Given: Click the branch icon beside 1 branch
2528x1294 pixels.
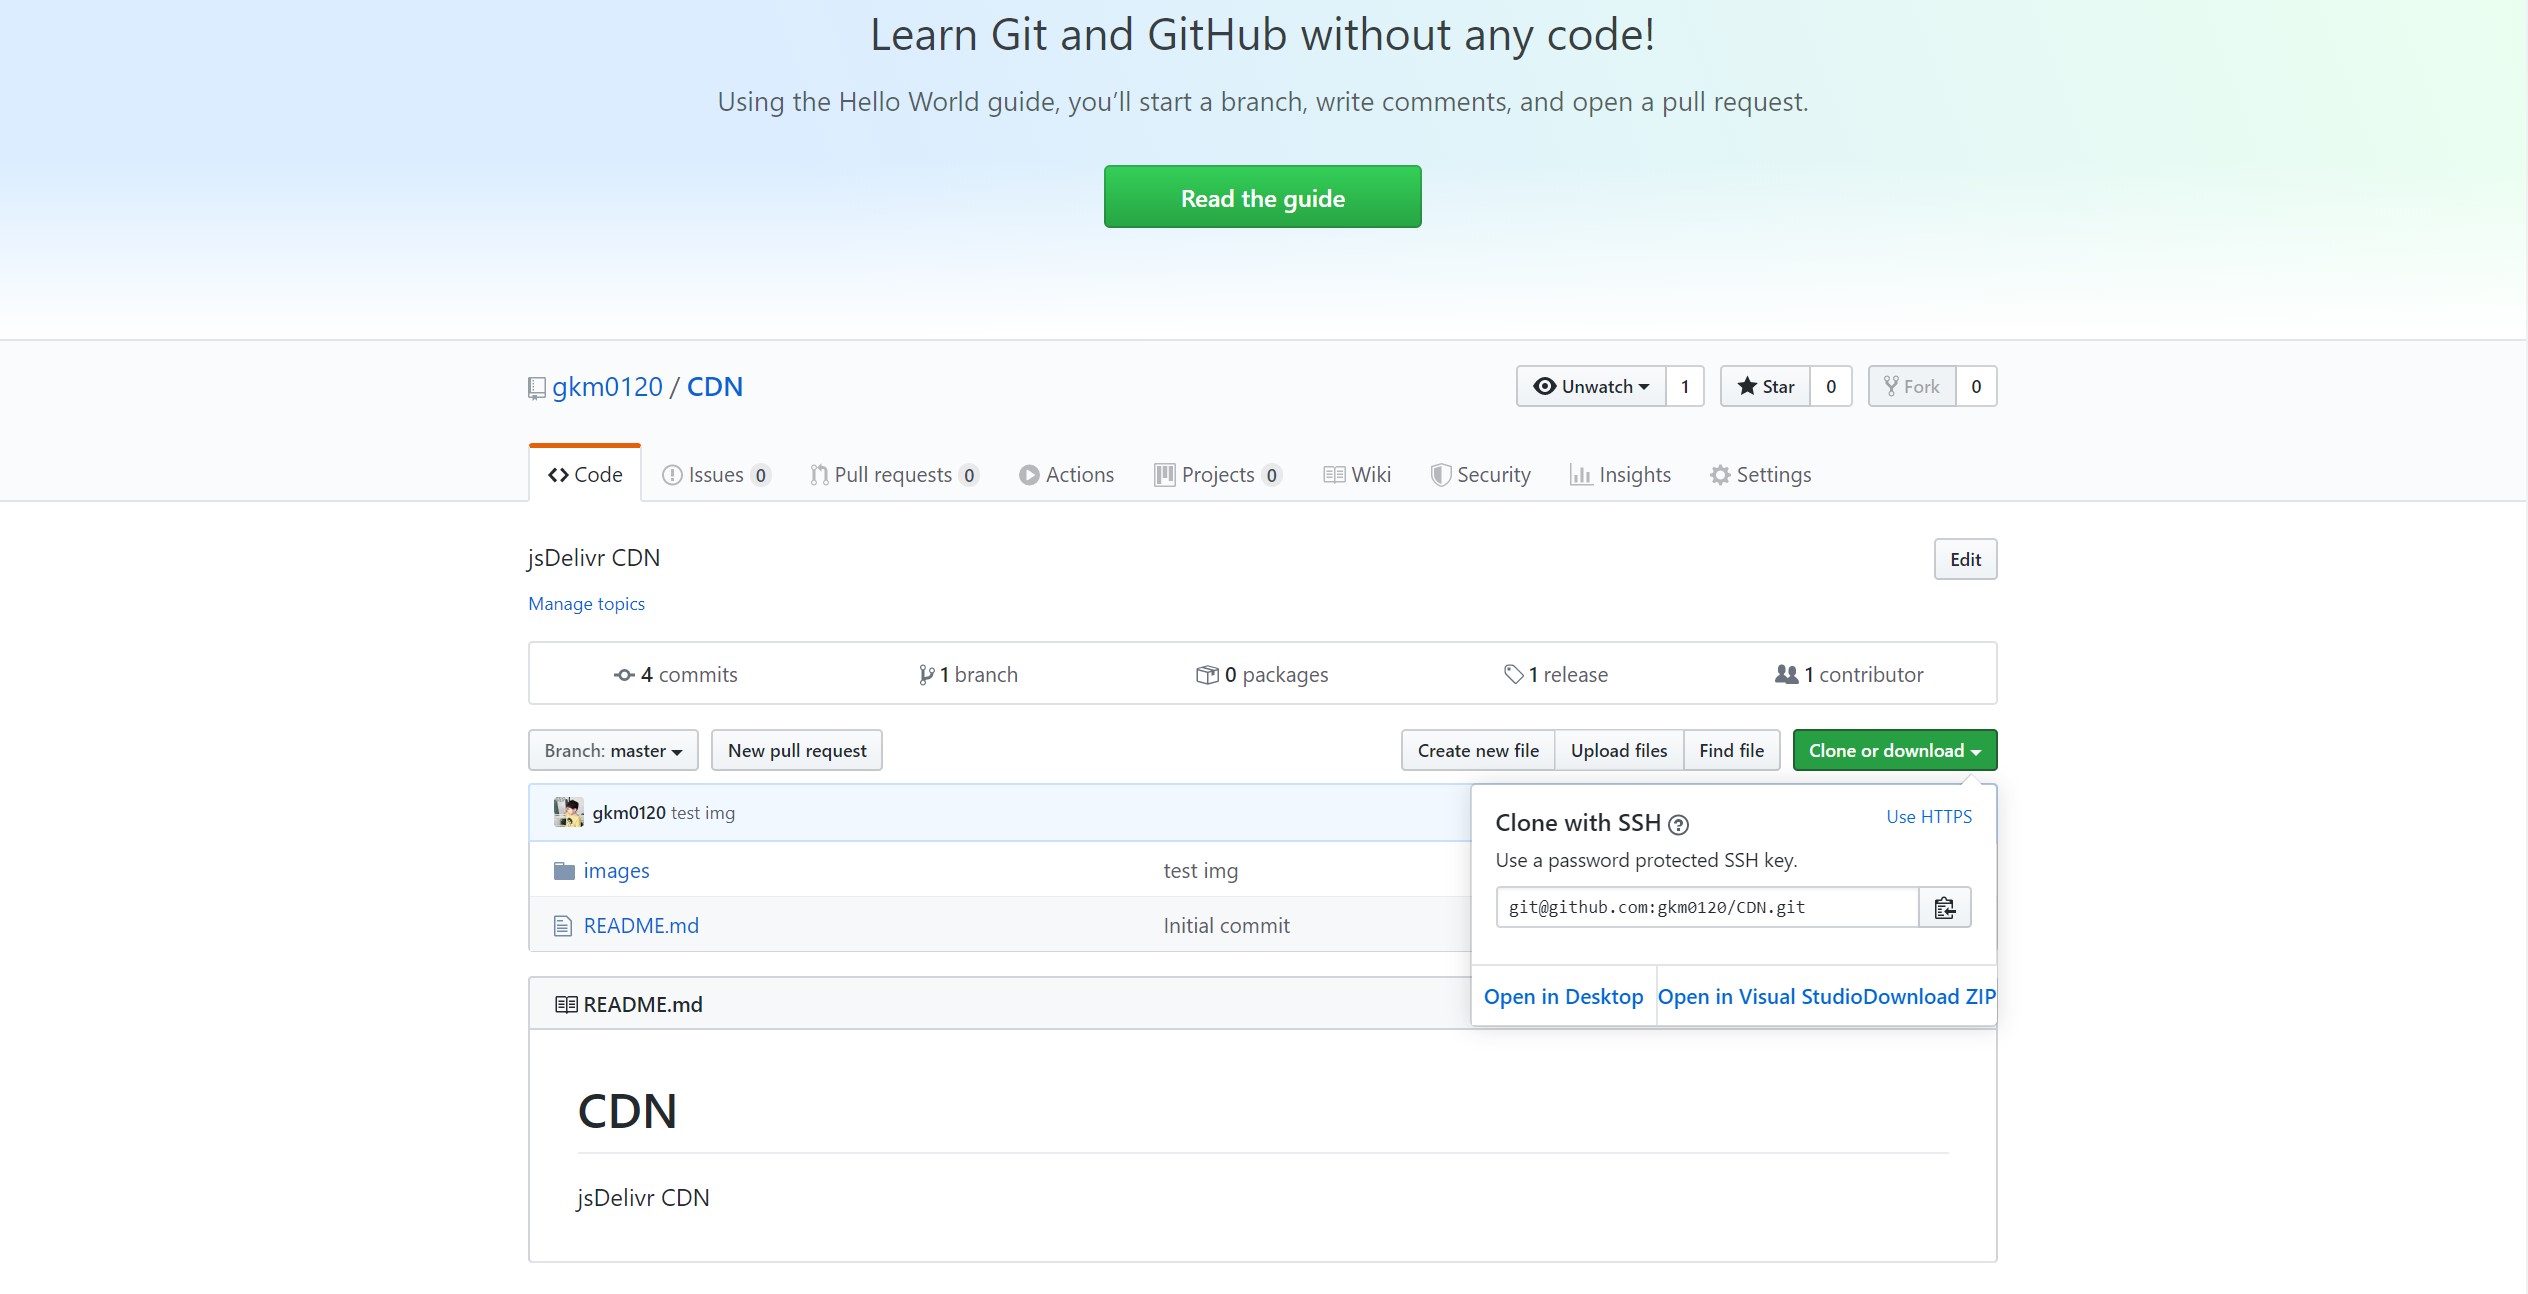Looking at the screenshot, I should point(926,675).
